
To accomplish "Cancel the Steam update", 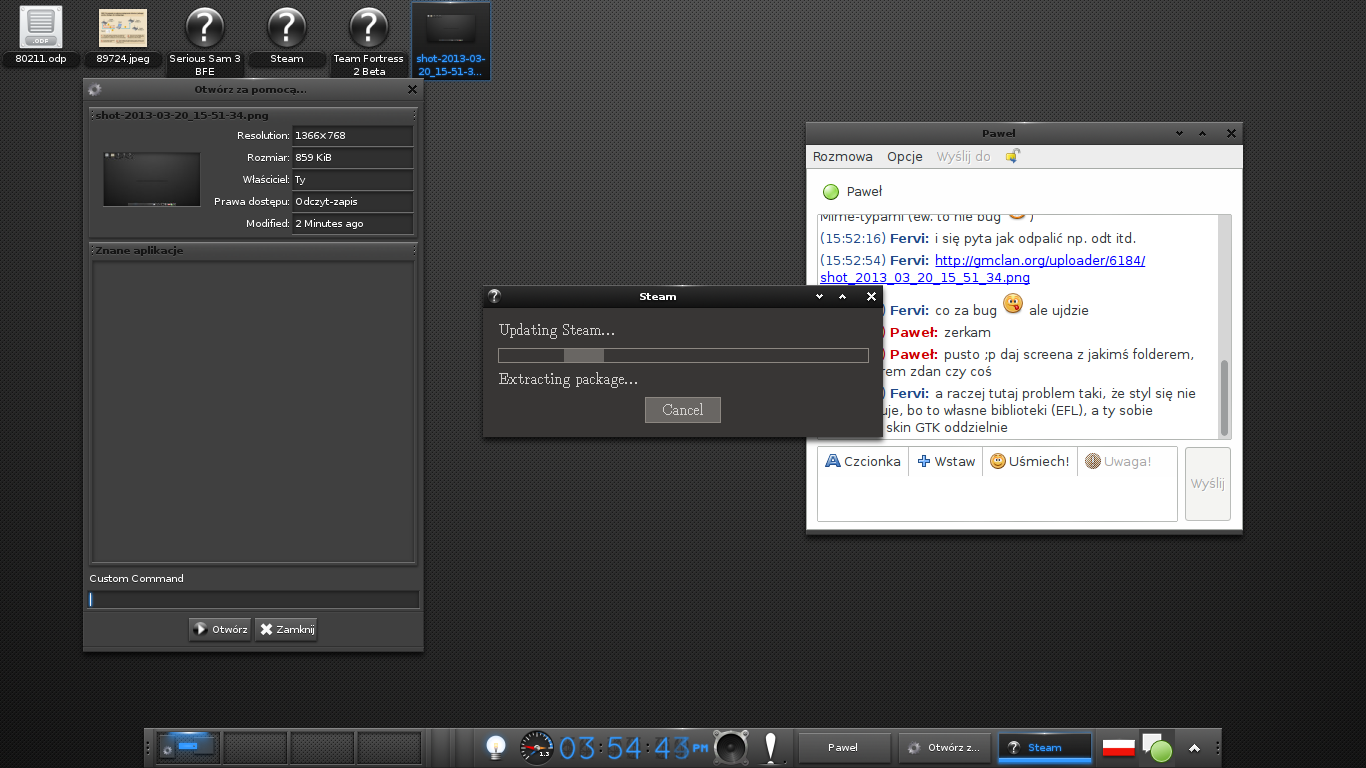I will tap(682, 410).
